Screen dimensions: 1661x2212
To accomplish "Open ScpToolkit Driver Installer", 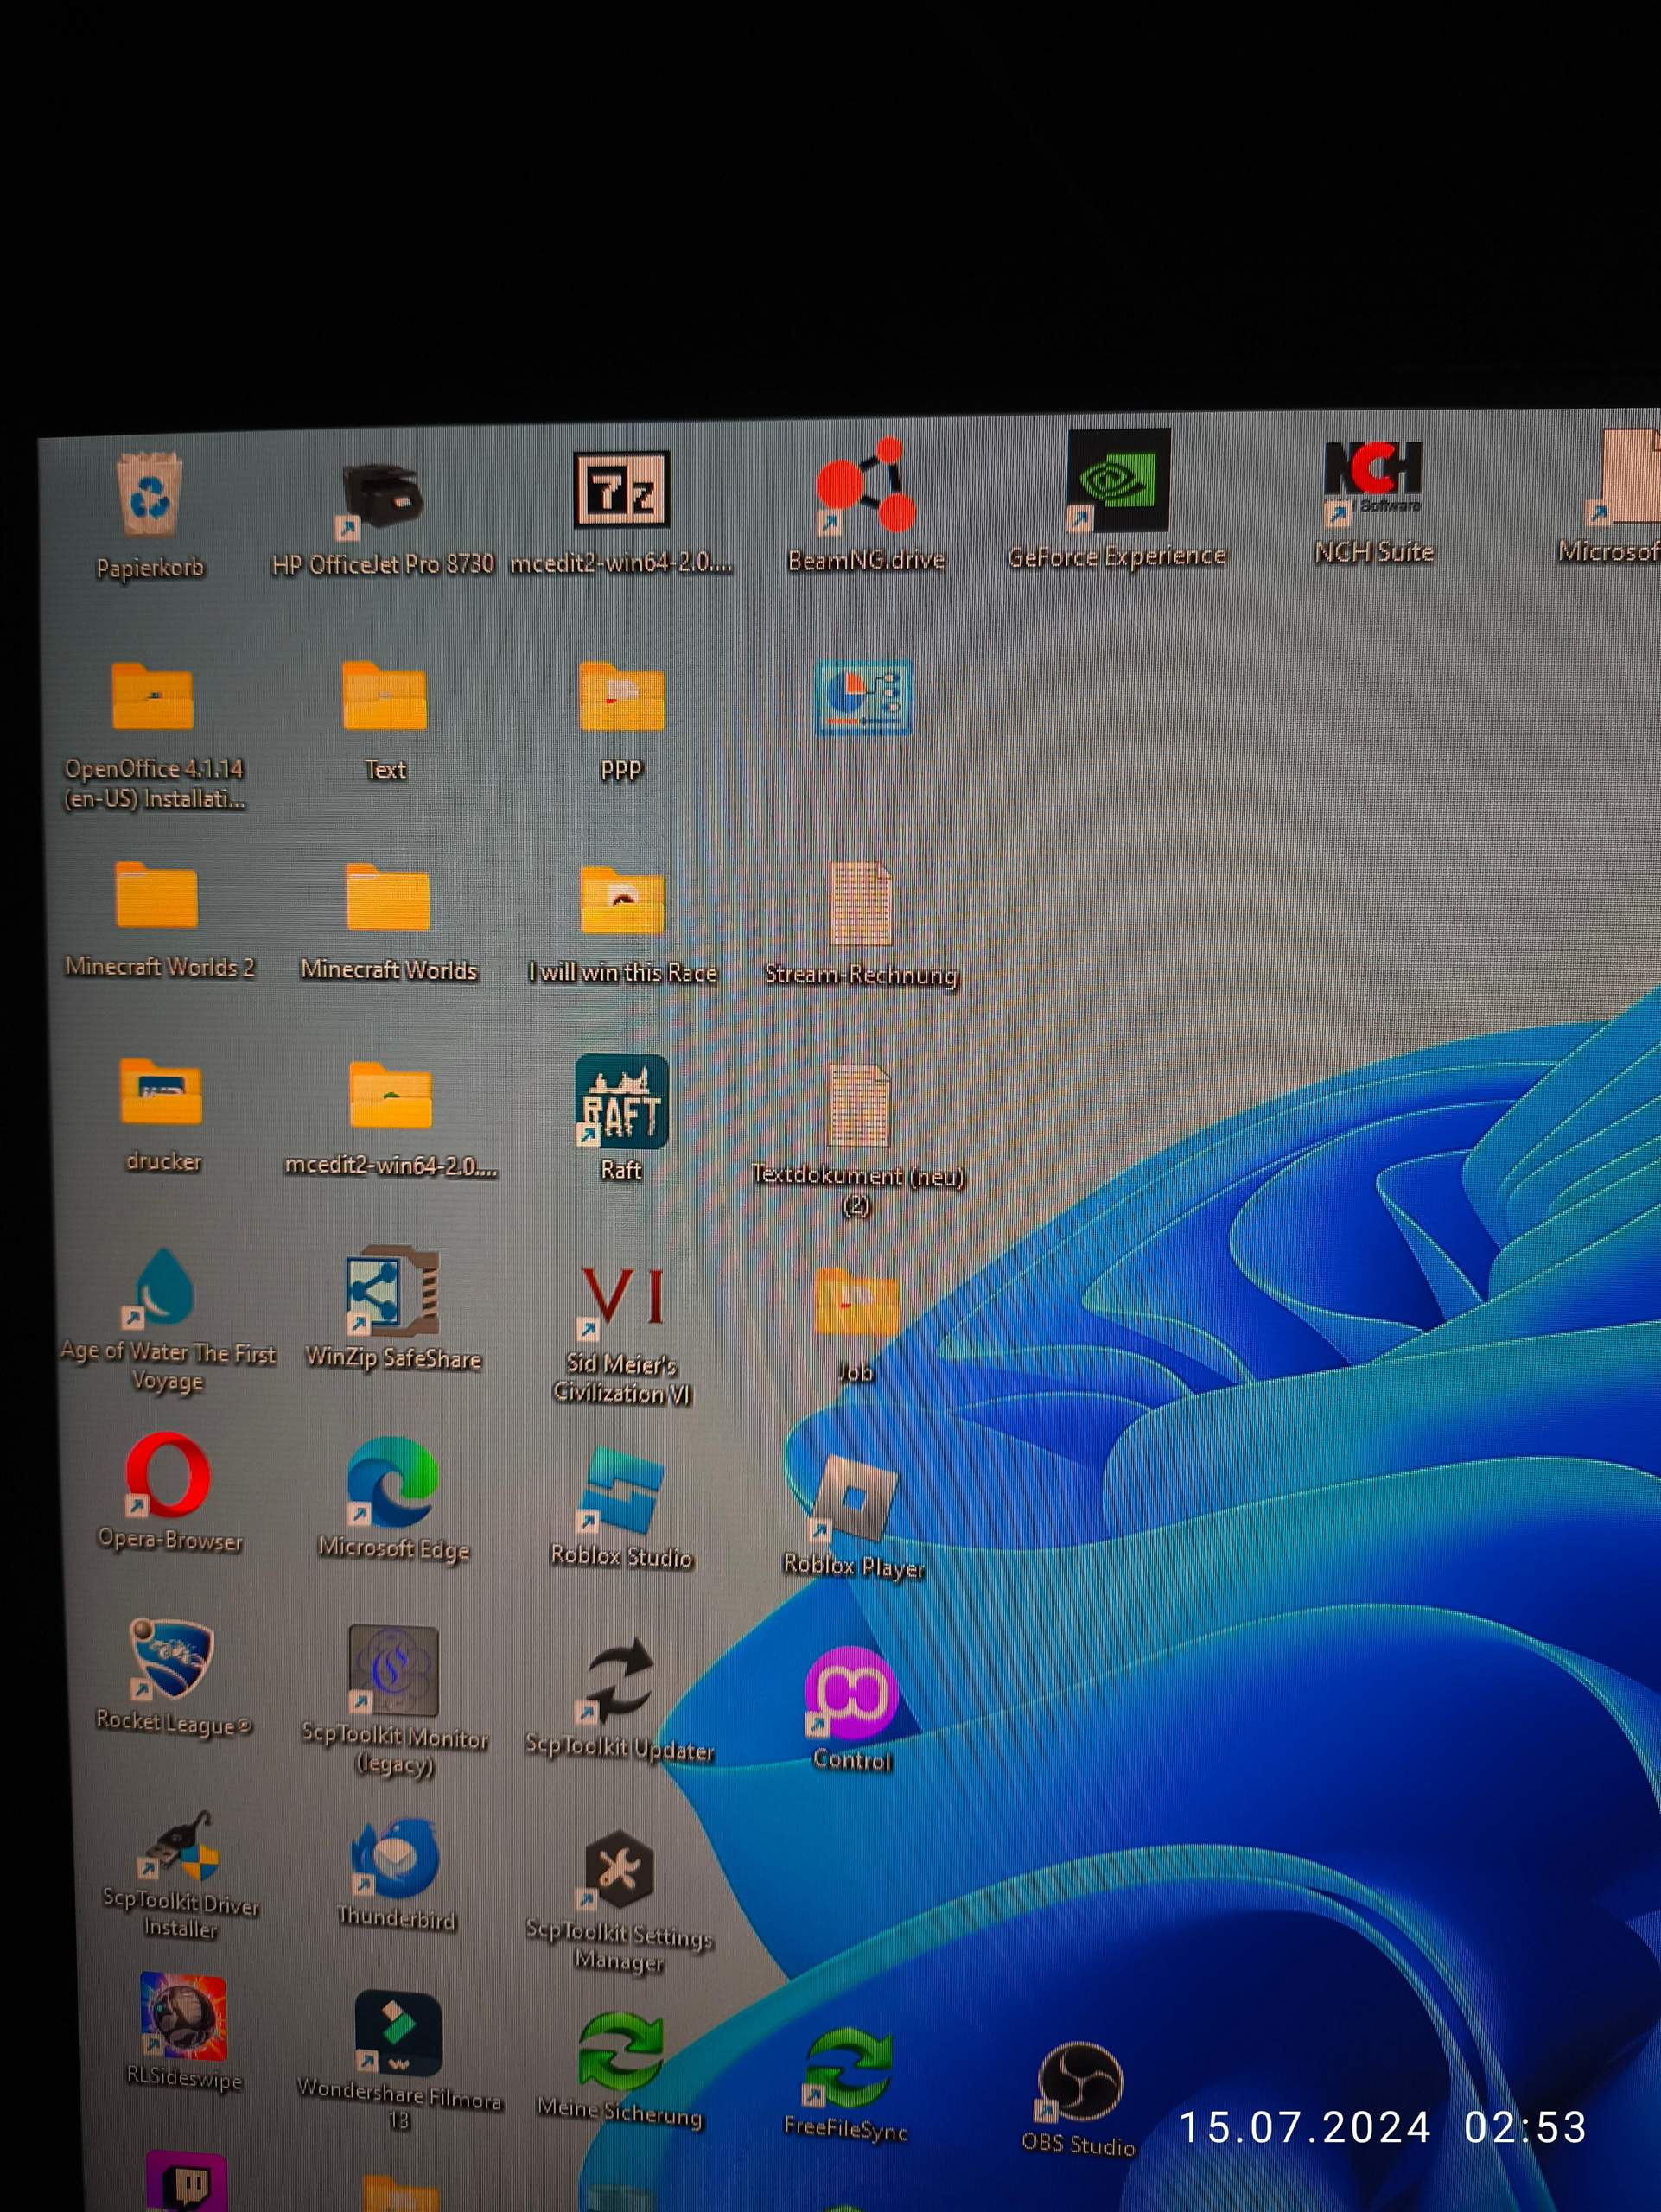I will (x=178, y=1845).
